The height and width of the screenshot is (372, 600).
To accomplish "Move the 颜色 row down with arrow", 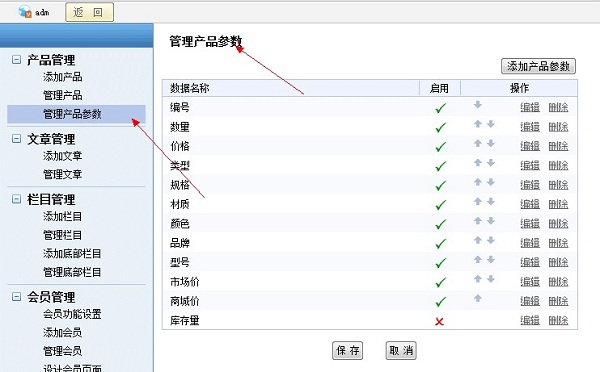I will [491, 221].
